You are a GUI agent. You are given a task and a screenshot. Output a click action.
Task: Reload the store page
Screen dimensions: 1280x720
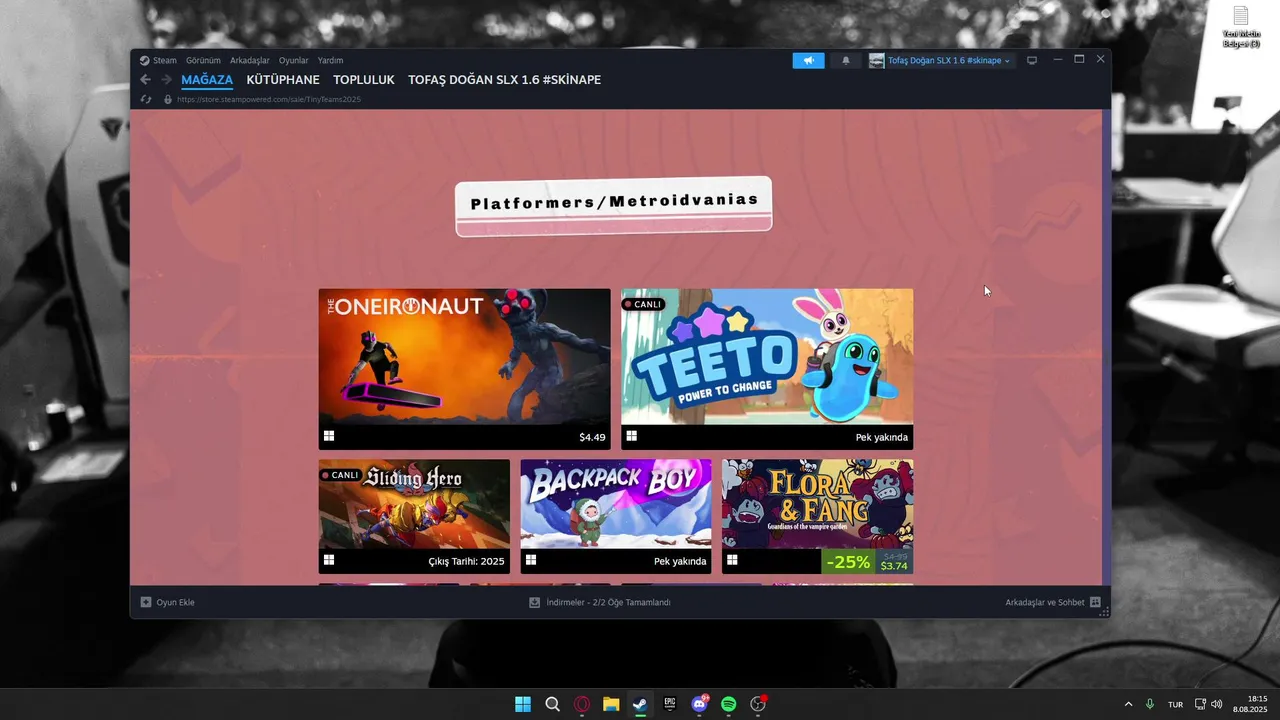pyautogui.click(x=145, y=99)
